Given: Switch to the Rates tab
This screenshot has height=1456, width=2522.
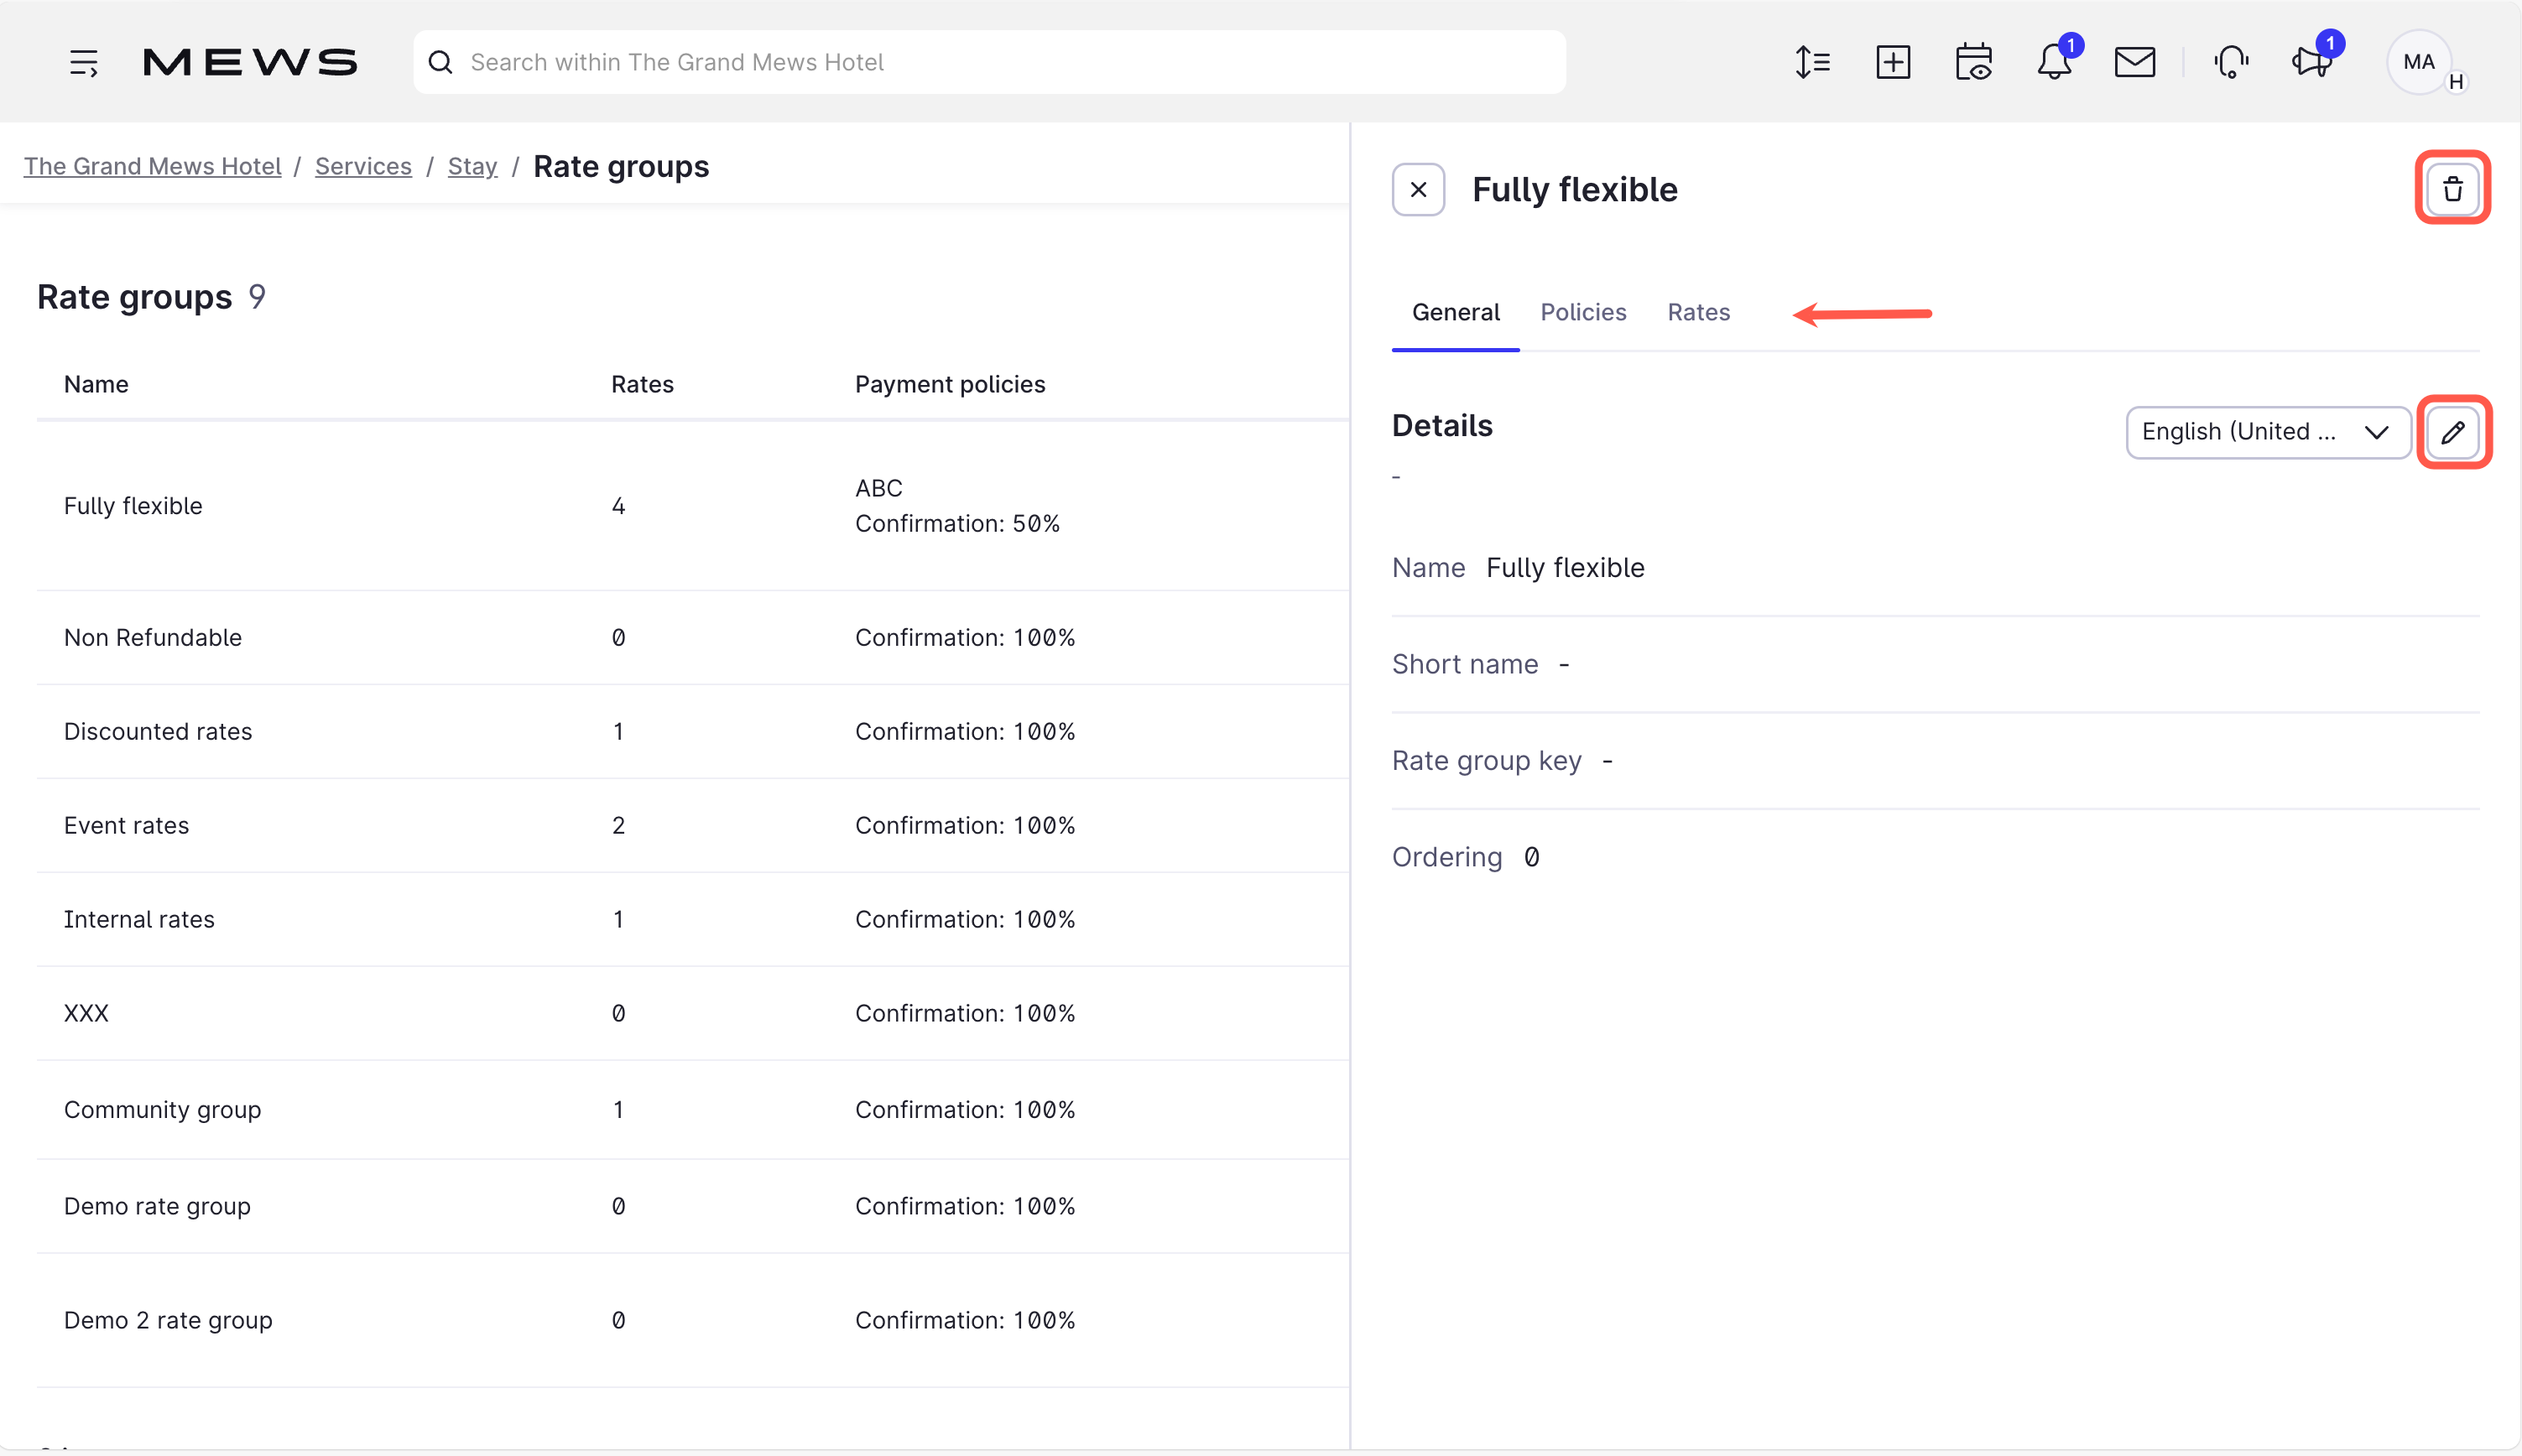Looking at the screenshot, I should pyautogui.click(x=1698, y=312).
